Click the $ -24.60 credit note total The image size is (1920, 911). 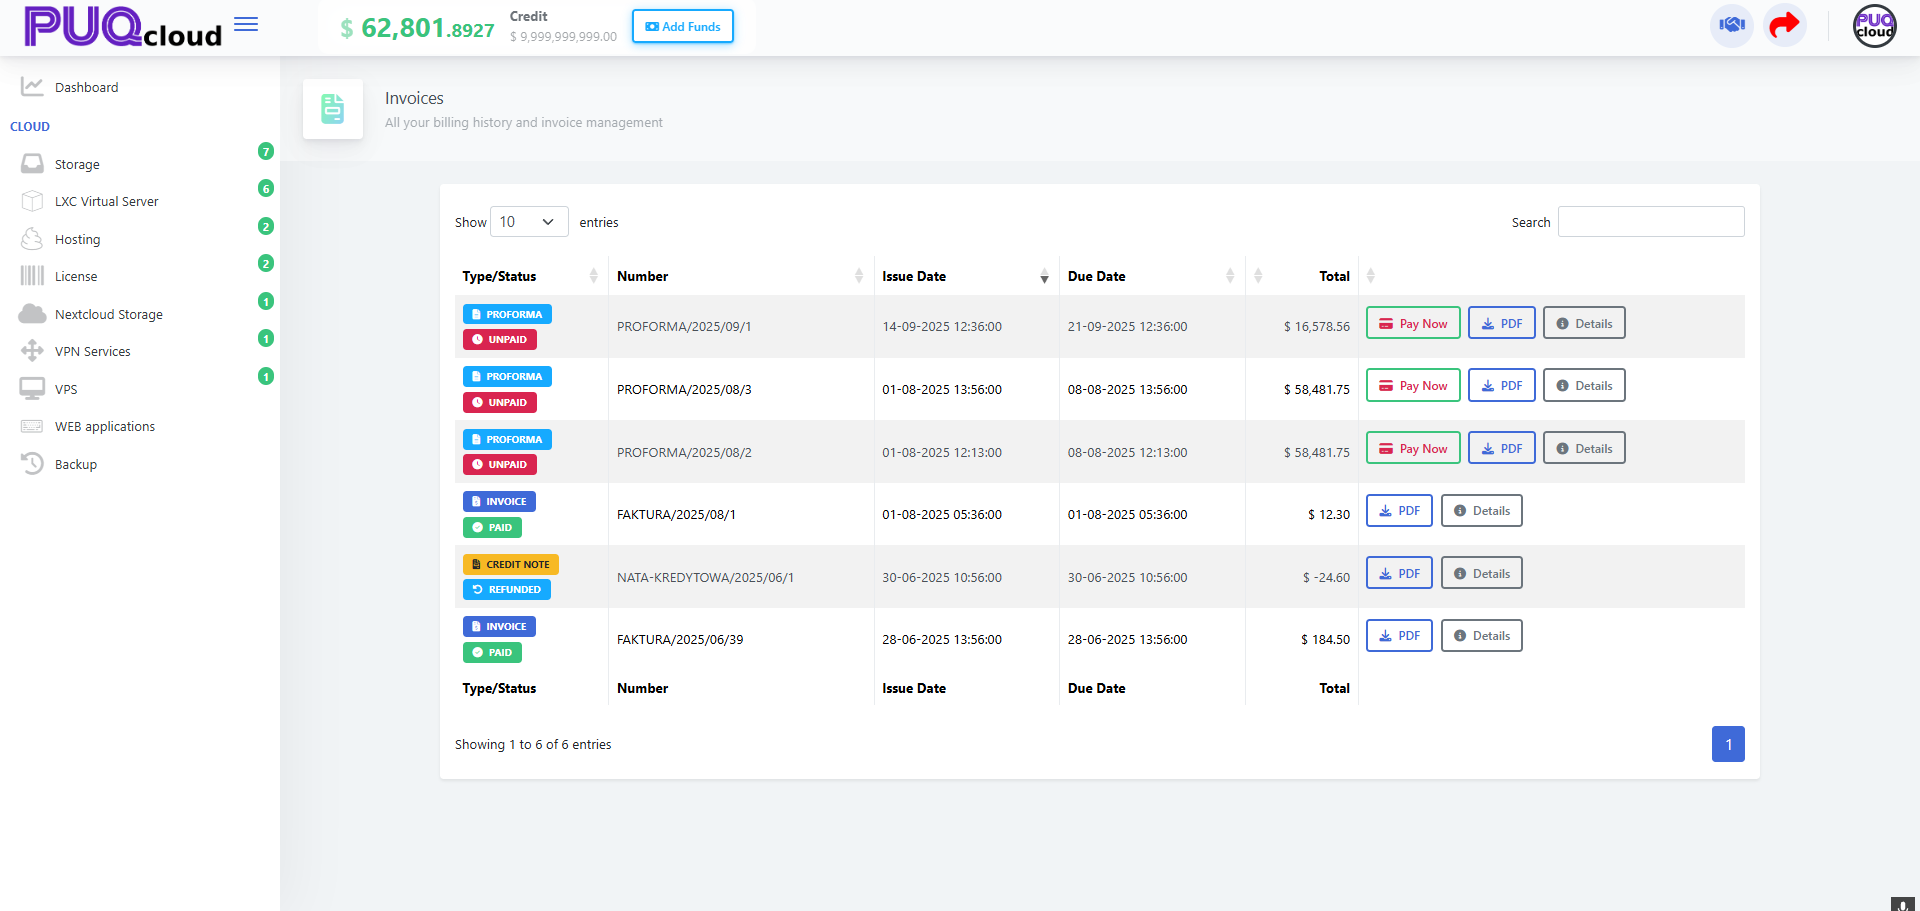[1326, 577]
